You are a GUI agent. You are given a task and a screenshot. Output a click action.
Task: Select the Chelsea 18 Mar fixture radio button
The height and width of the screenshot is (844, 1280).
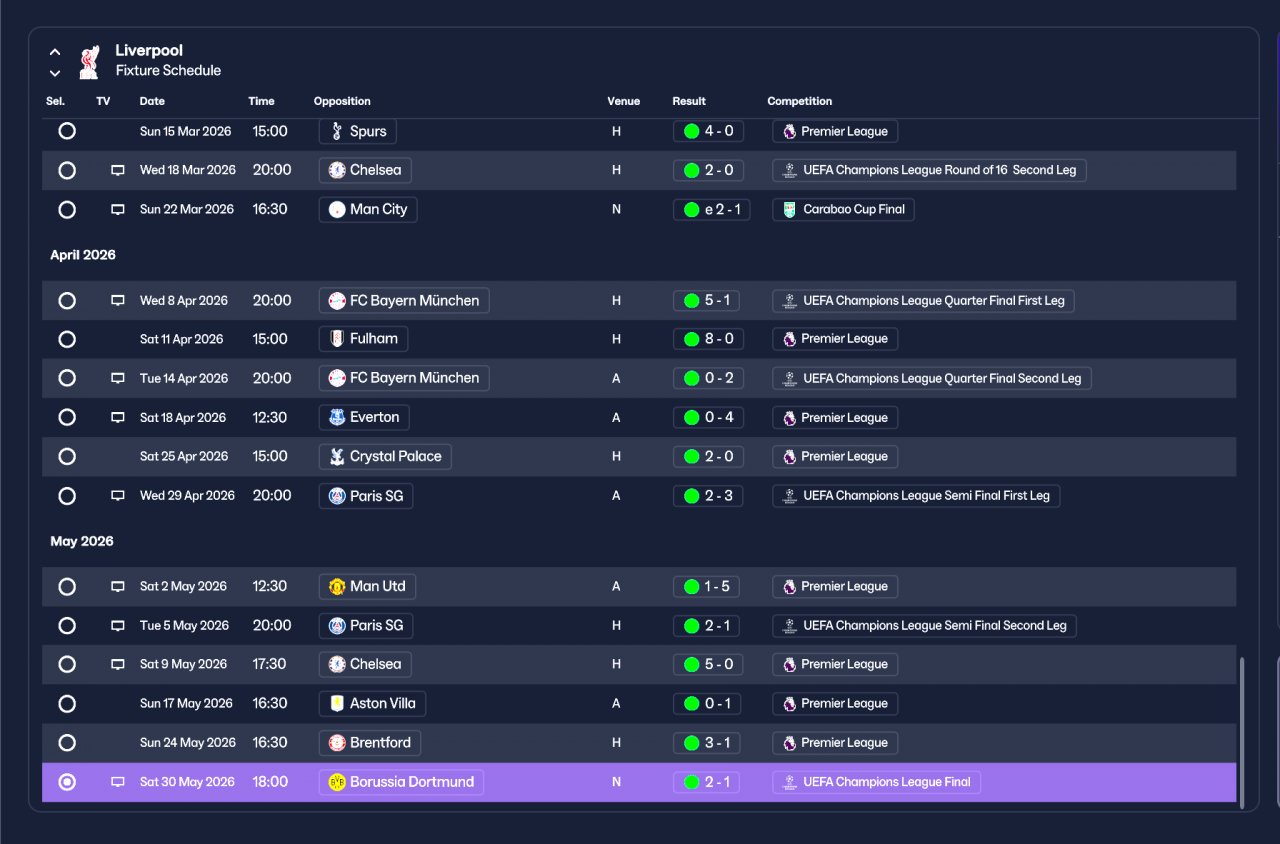coord(67,170)
